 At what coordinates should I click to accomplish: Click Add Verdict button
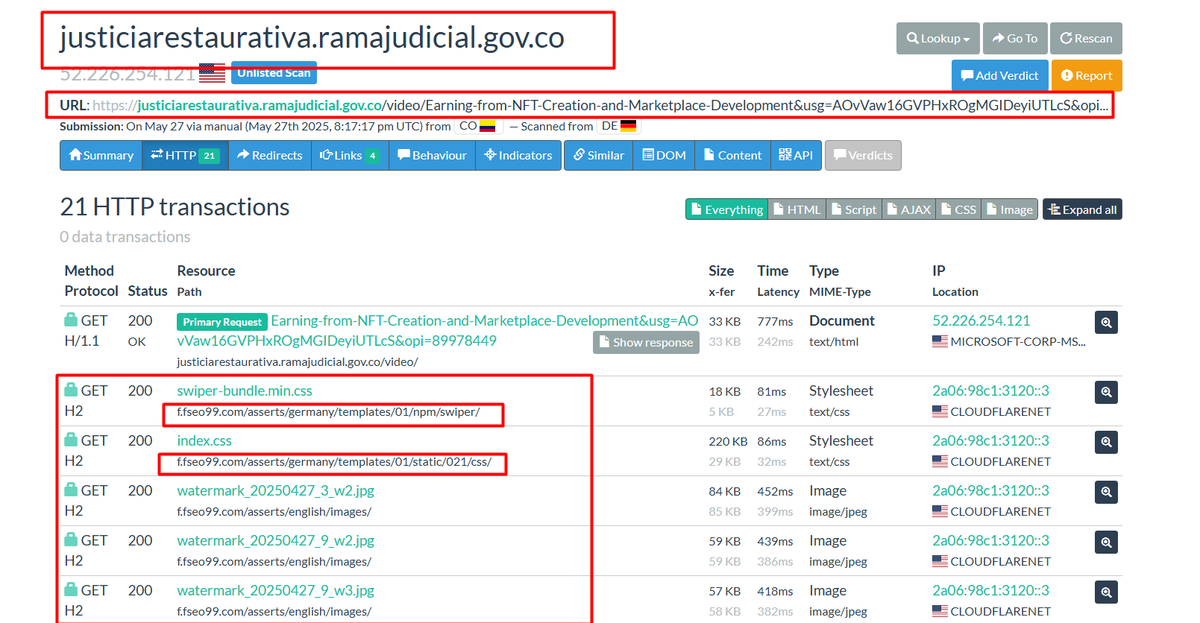coord(999,75)
